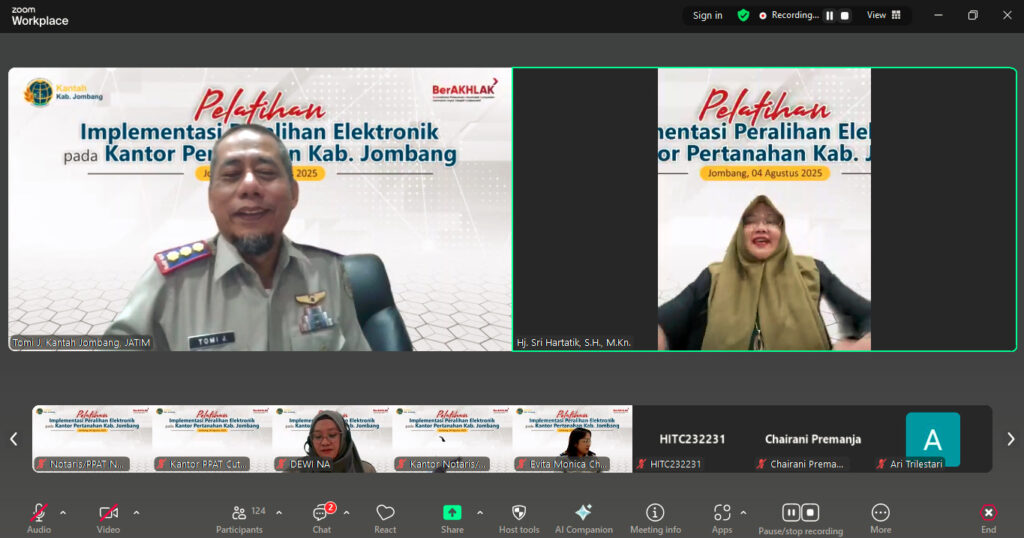Expand video options arrow next to Video
This screenshot has height=538, width=1024.
[x=136, y=513]
